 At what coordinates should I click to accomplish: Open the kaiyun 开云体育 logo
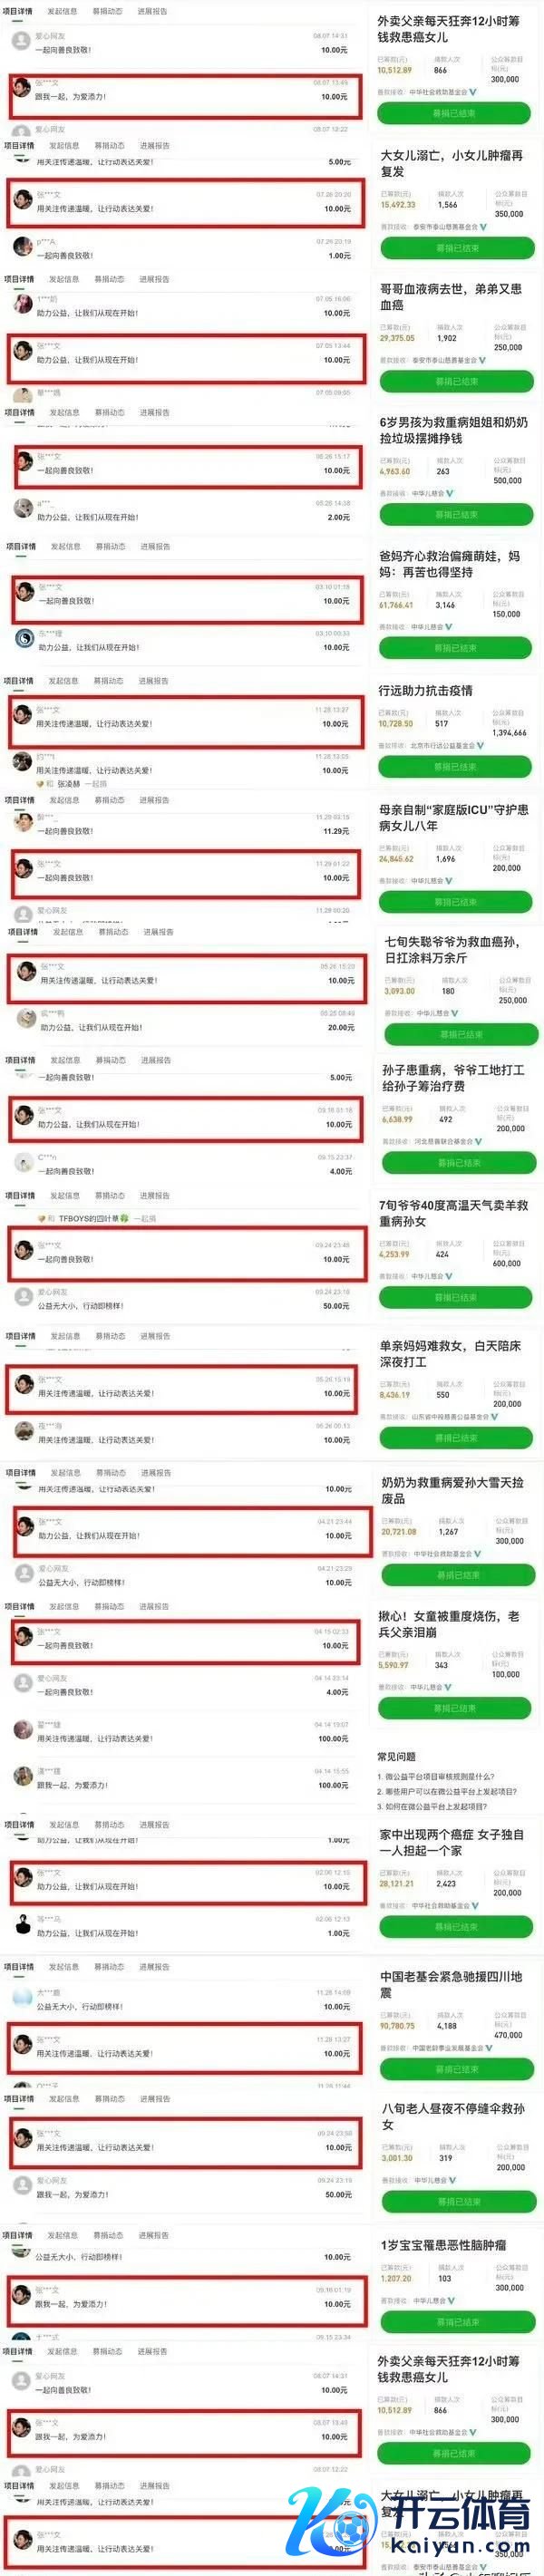coord(410,2529)
